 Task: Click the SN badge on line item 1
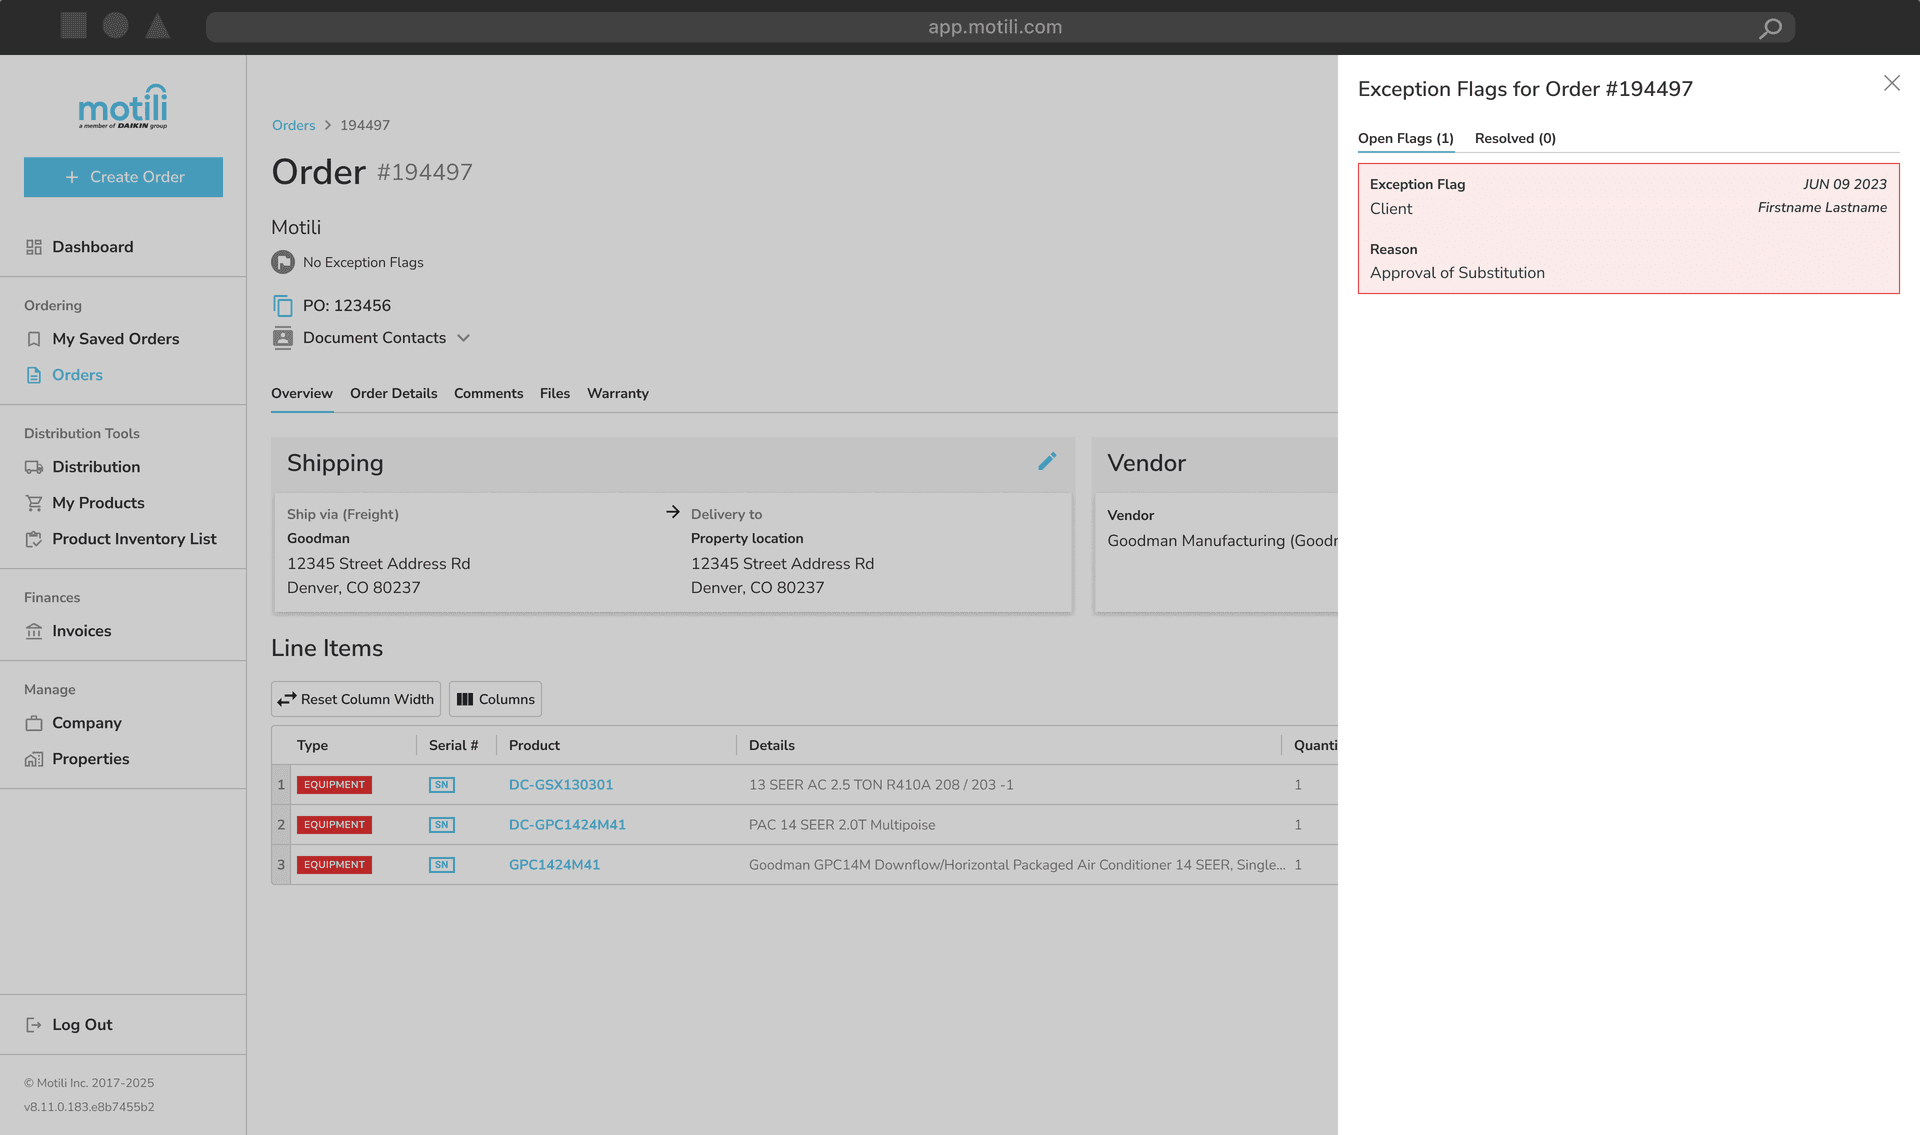[x=441, y=785]
